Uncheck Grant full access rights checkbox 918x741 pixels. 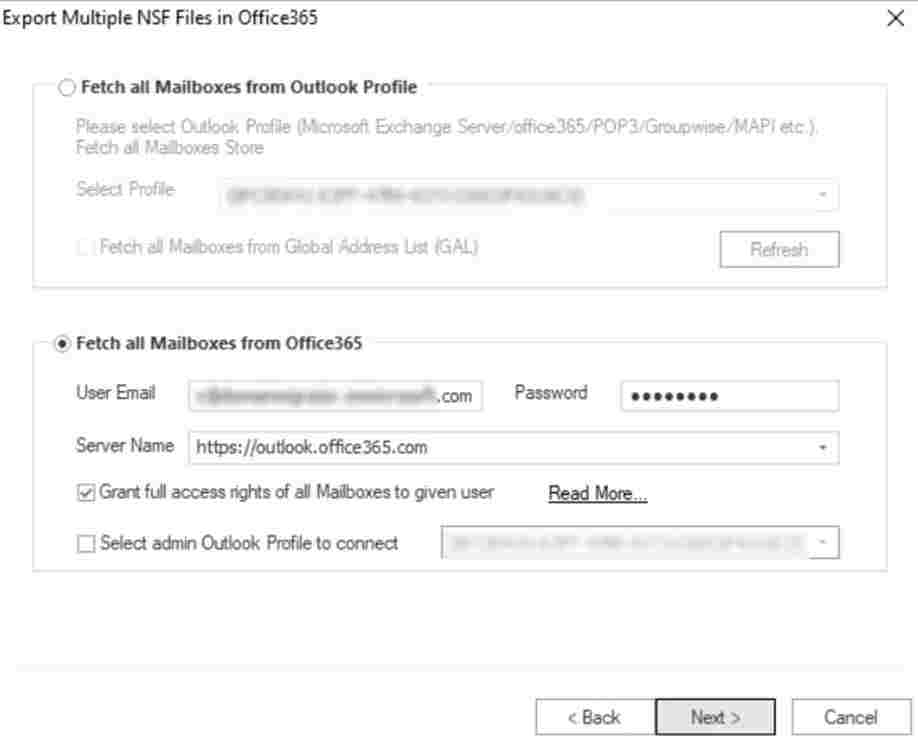click(x=86, y=493)
